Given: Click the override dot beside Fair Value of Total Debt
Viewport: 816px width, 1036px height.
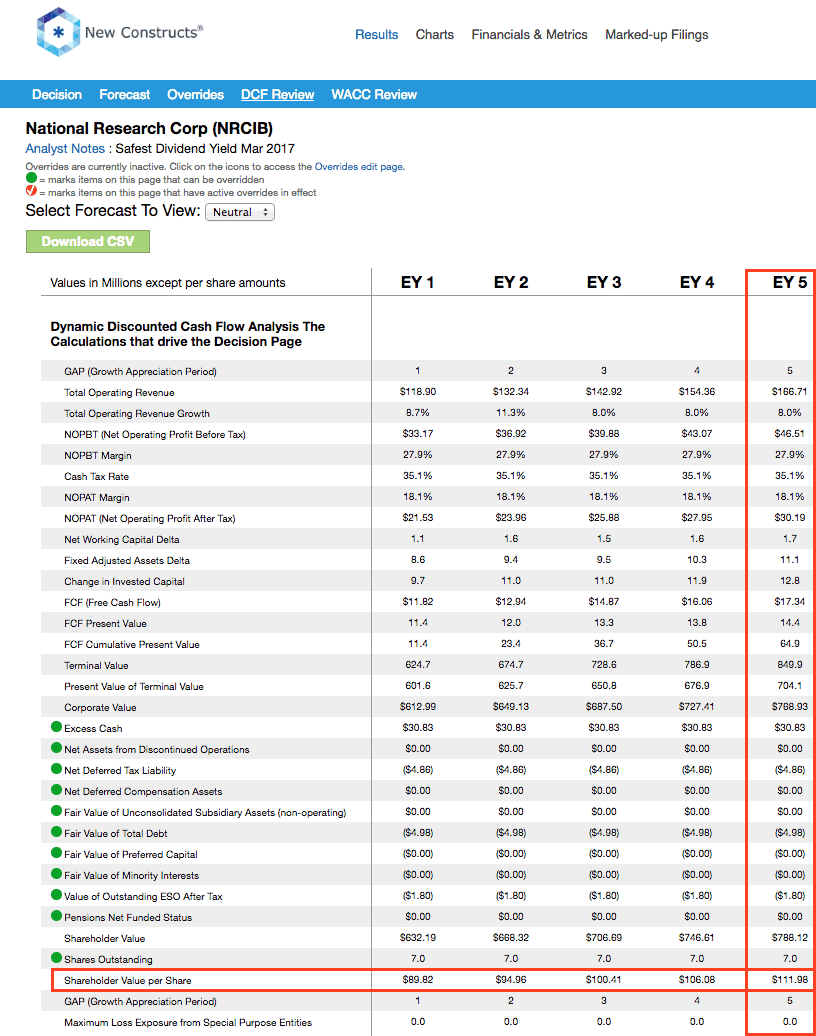Looking at the screenshot, I should (x=57, y=832).
